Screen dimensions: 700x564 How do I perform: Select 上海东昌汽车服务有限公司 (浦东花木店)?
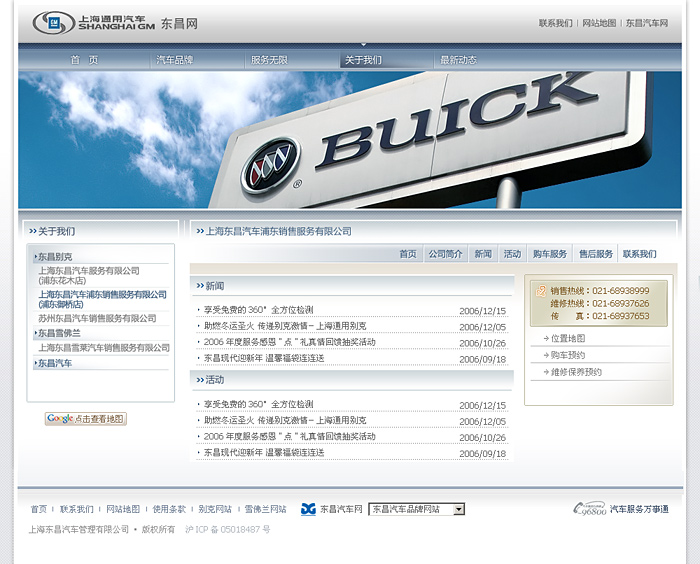click(x=89, y=276)
